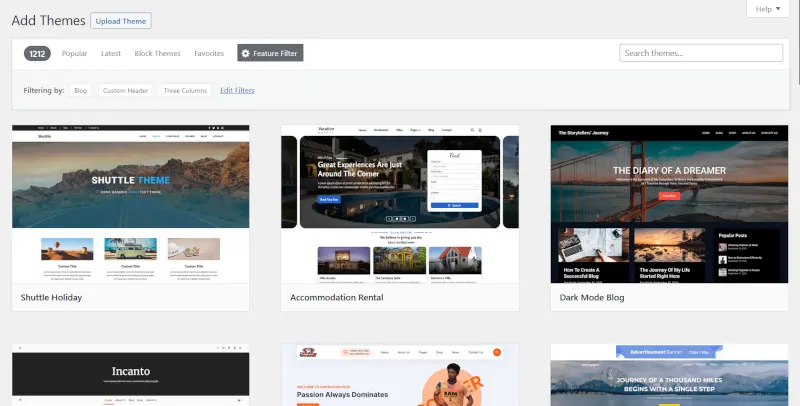The height and width of the screenshot is (406, 800).
Task: Open the Passion Always Dominates sports theme
Action: coord(400,376)
